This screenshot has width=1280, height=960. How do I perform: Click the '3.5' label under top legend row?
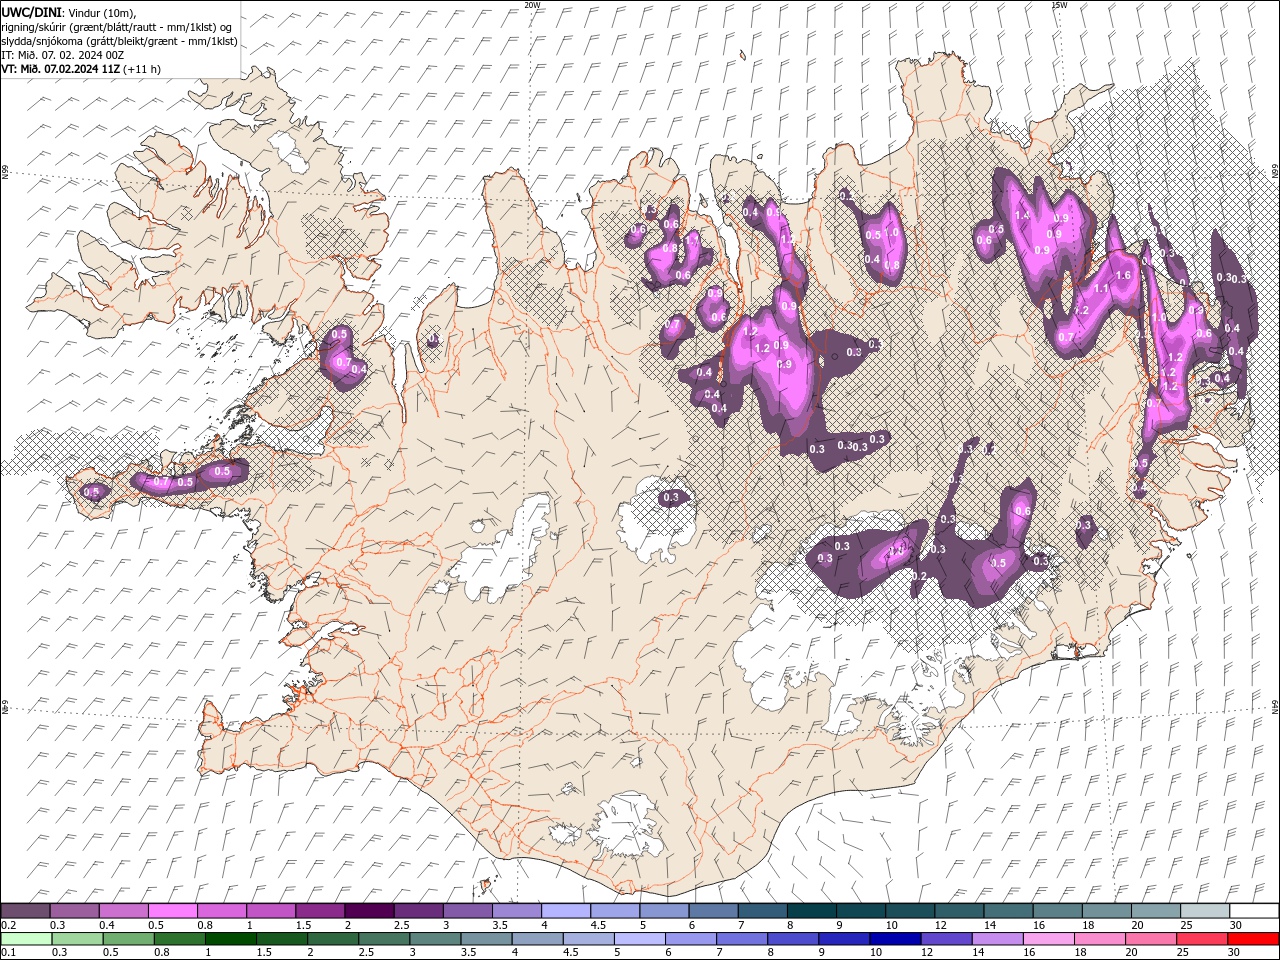coord(500,925)
